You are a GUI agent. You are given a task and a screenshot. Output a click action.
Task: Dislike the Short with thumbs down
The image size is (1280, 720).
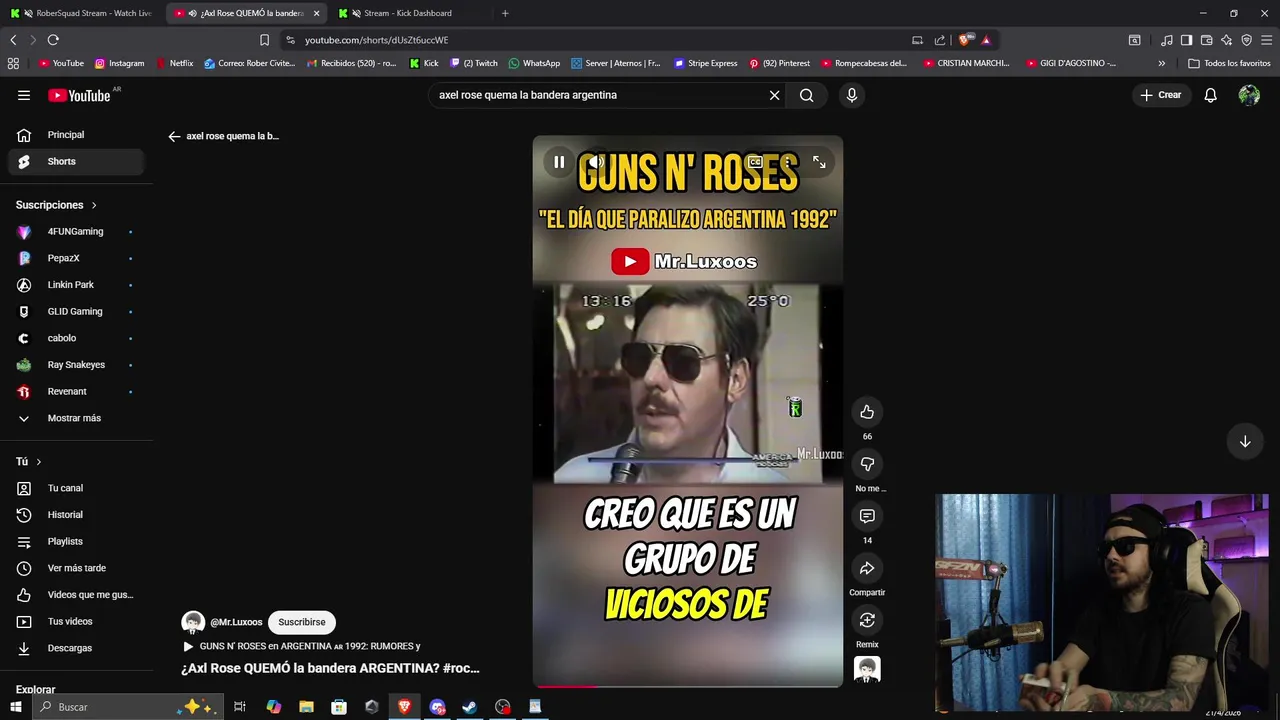coord(867,464)
